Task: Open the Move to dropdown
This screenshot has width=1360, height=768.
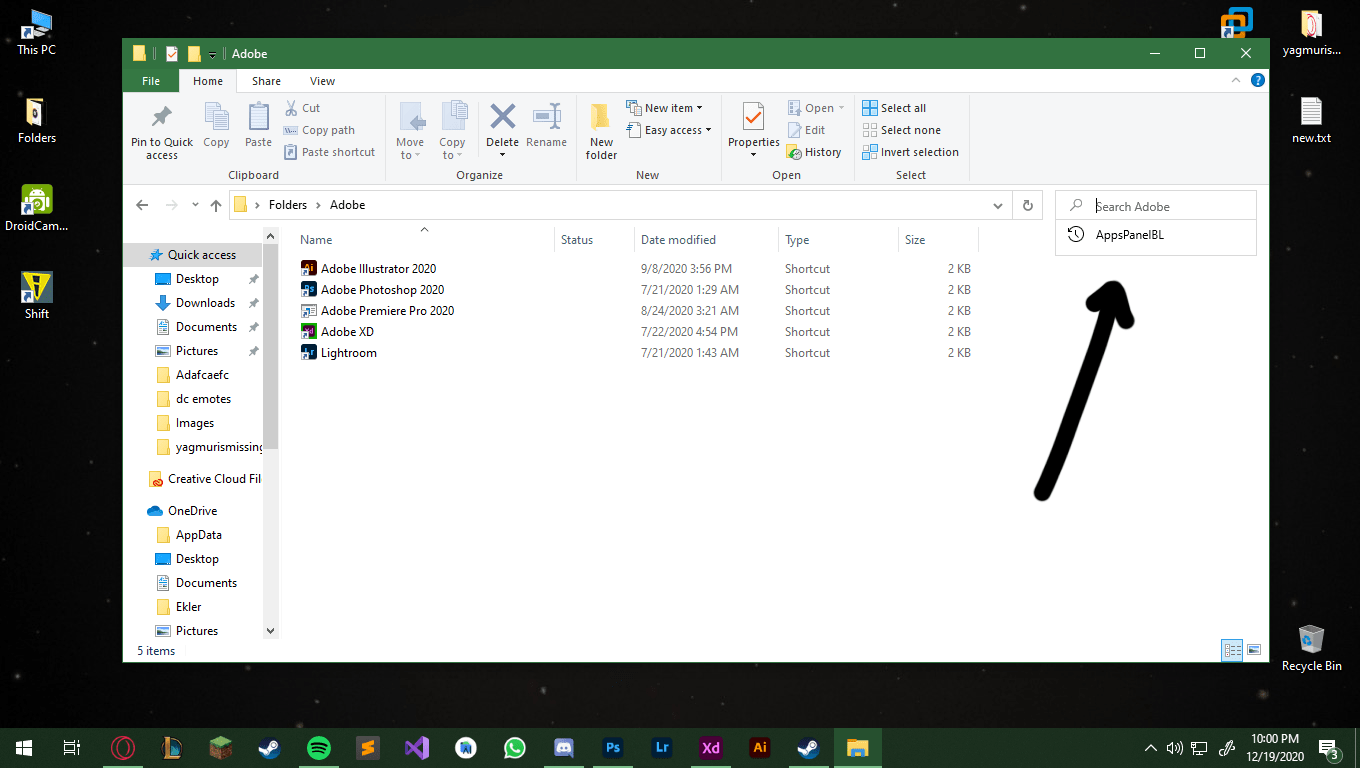Action: 410,131
